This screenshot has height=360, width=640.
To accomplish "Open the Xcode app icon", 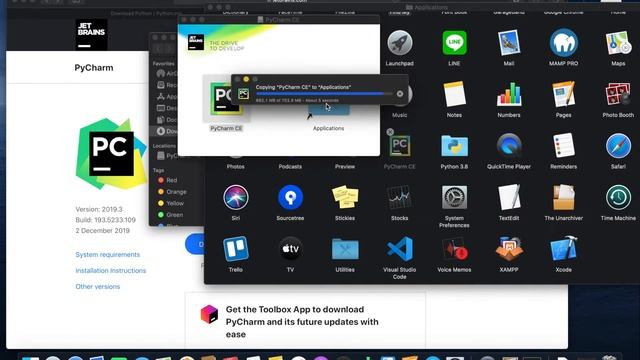I will pos(563,249).
